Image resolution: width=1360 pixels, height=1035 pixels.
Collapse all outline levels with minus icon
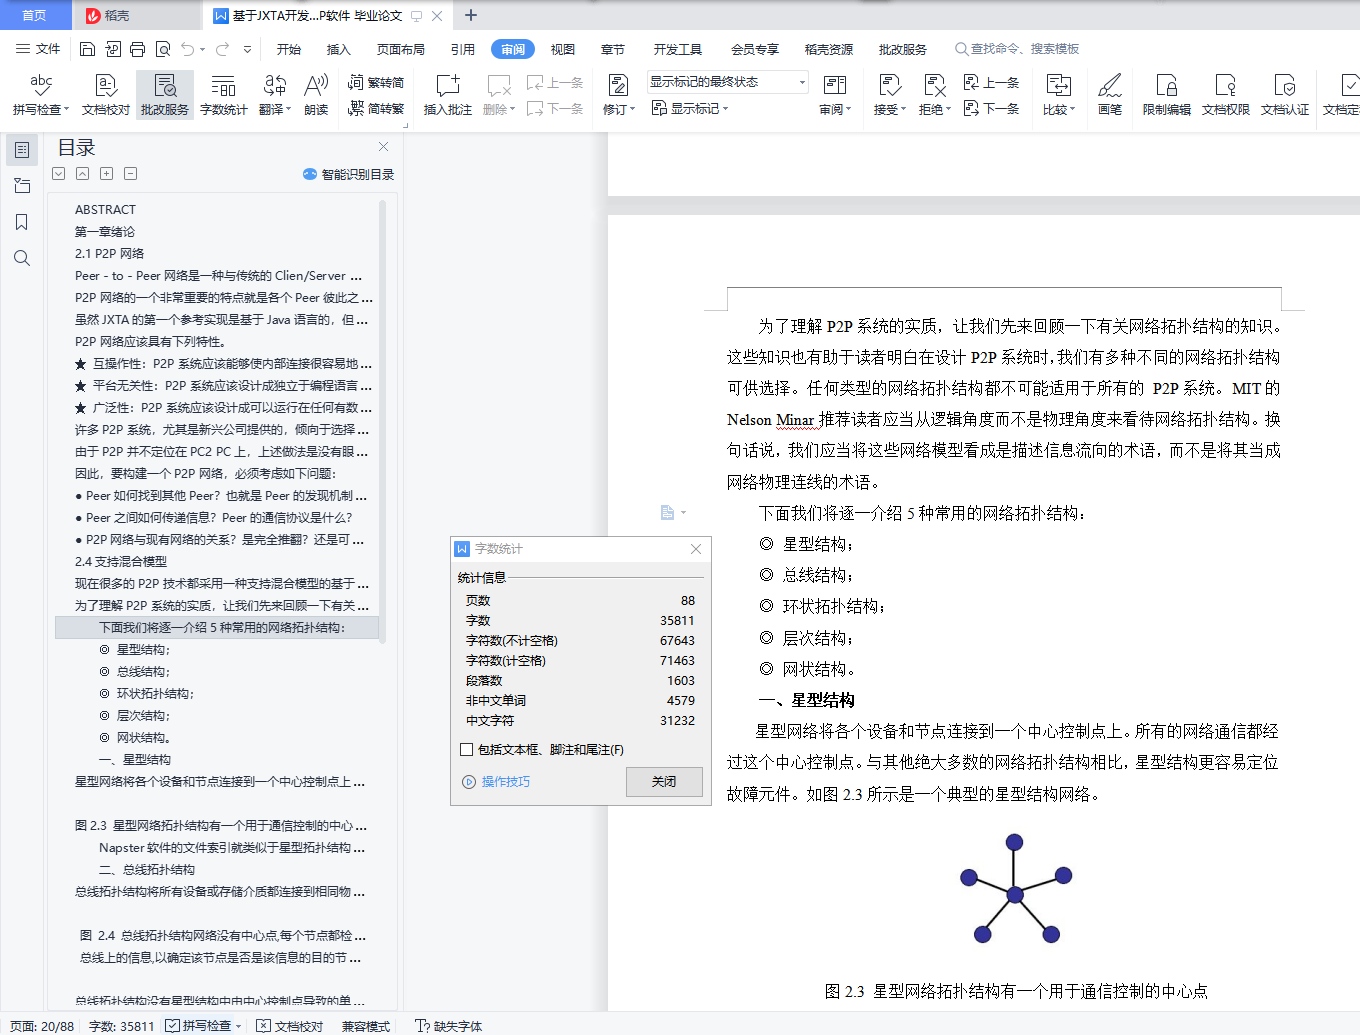(130, 174)
